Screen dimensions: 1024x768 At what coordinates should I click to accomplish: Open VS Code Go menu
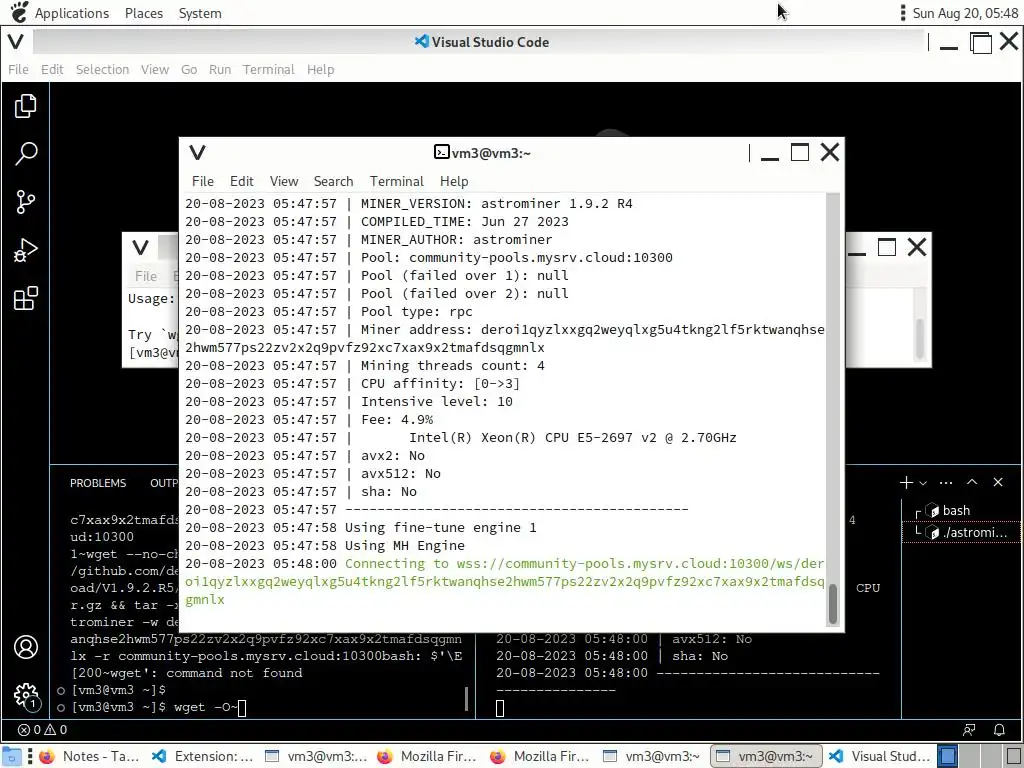click(189, 69)
